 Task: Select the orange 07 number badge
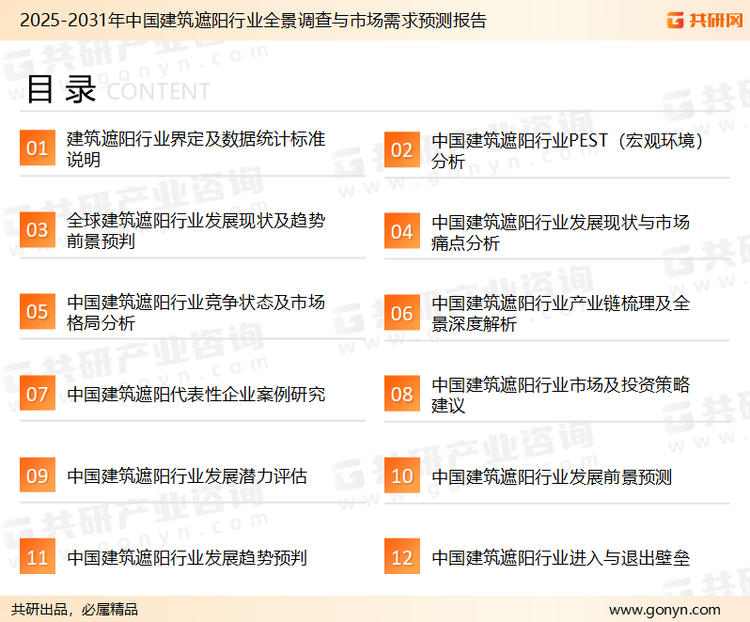click(x=37, y=393)
